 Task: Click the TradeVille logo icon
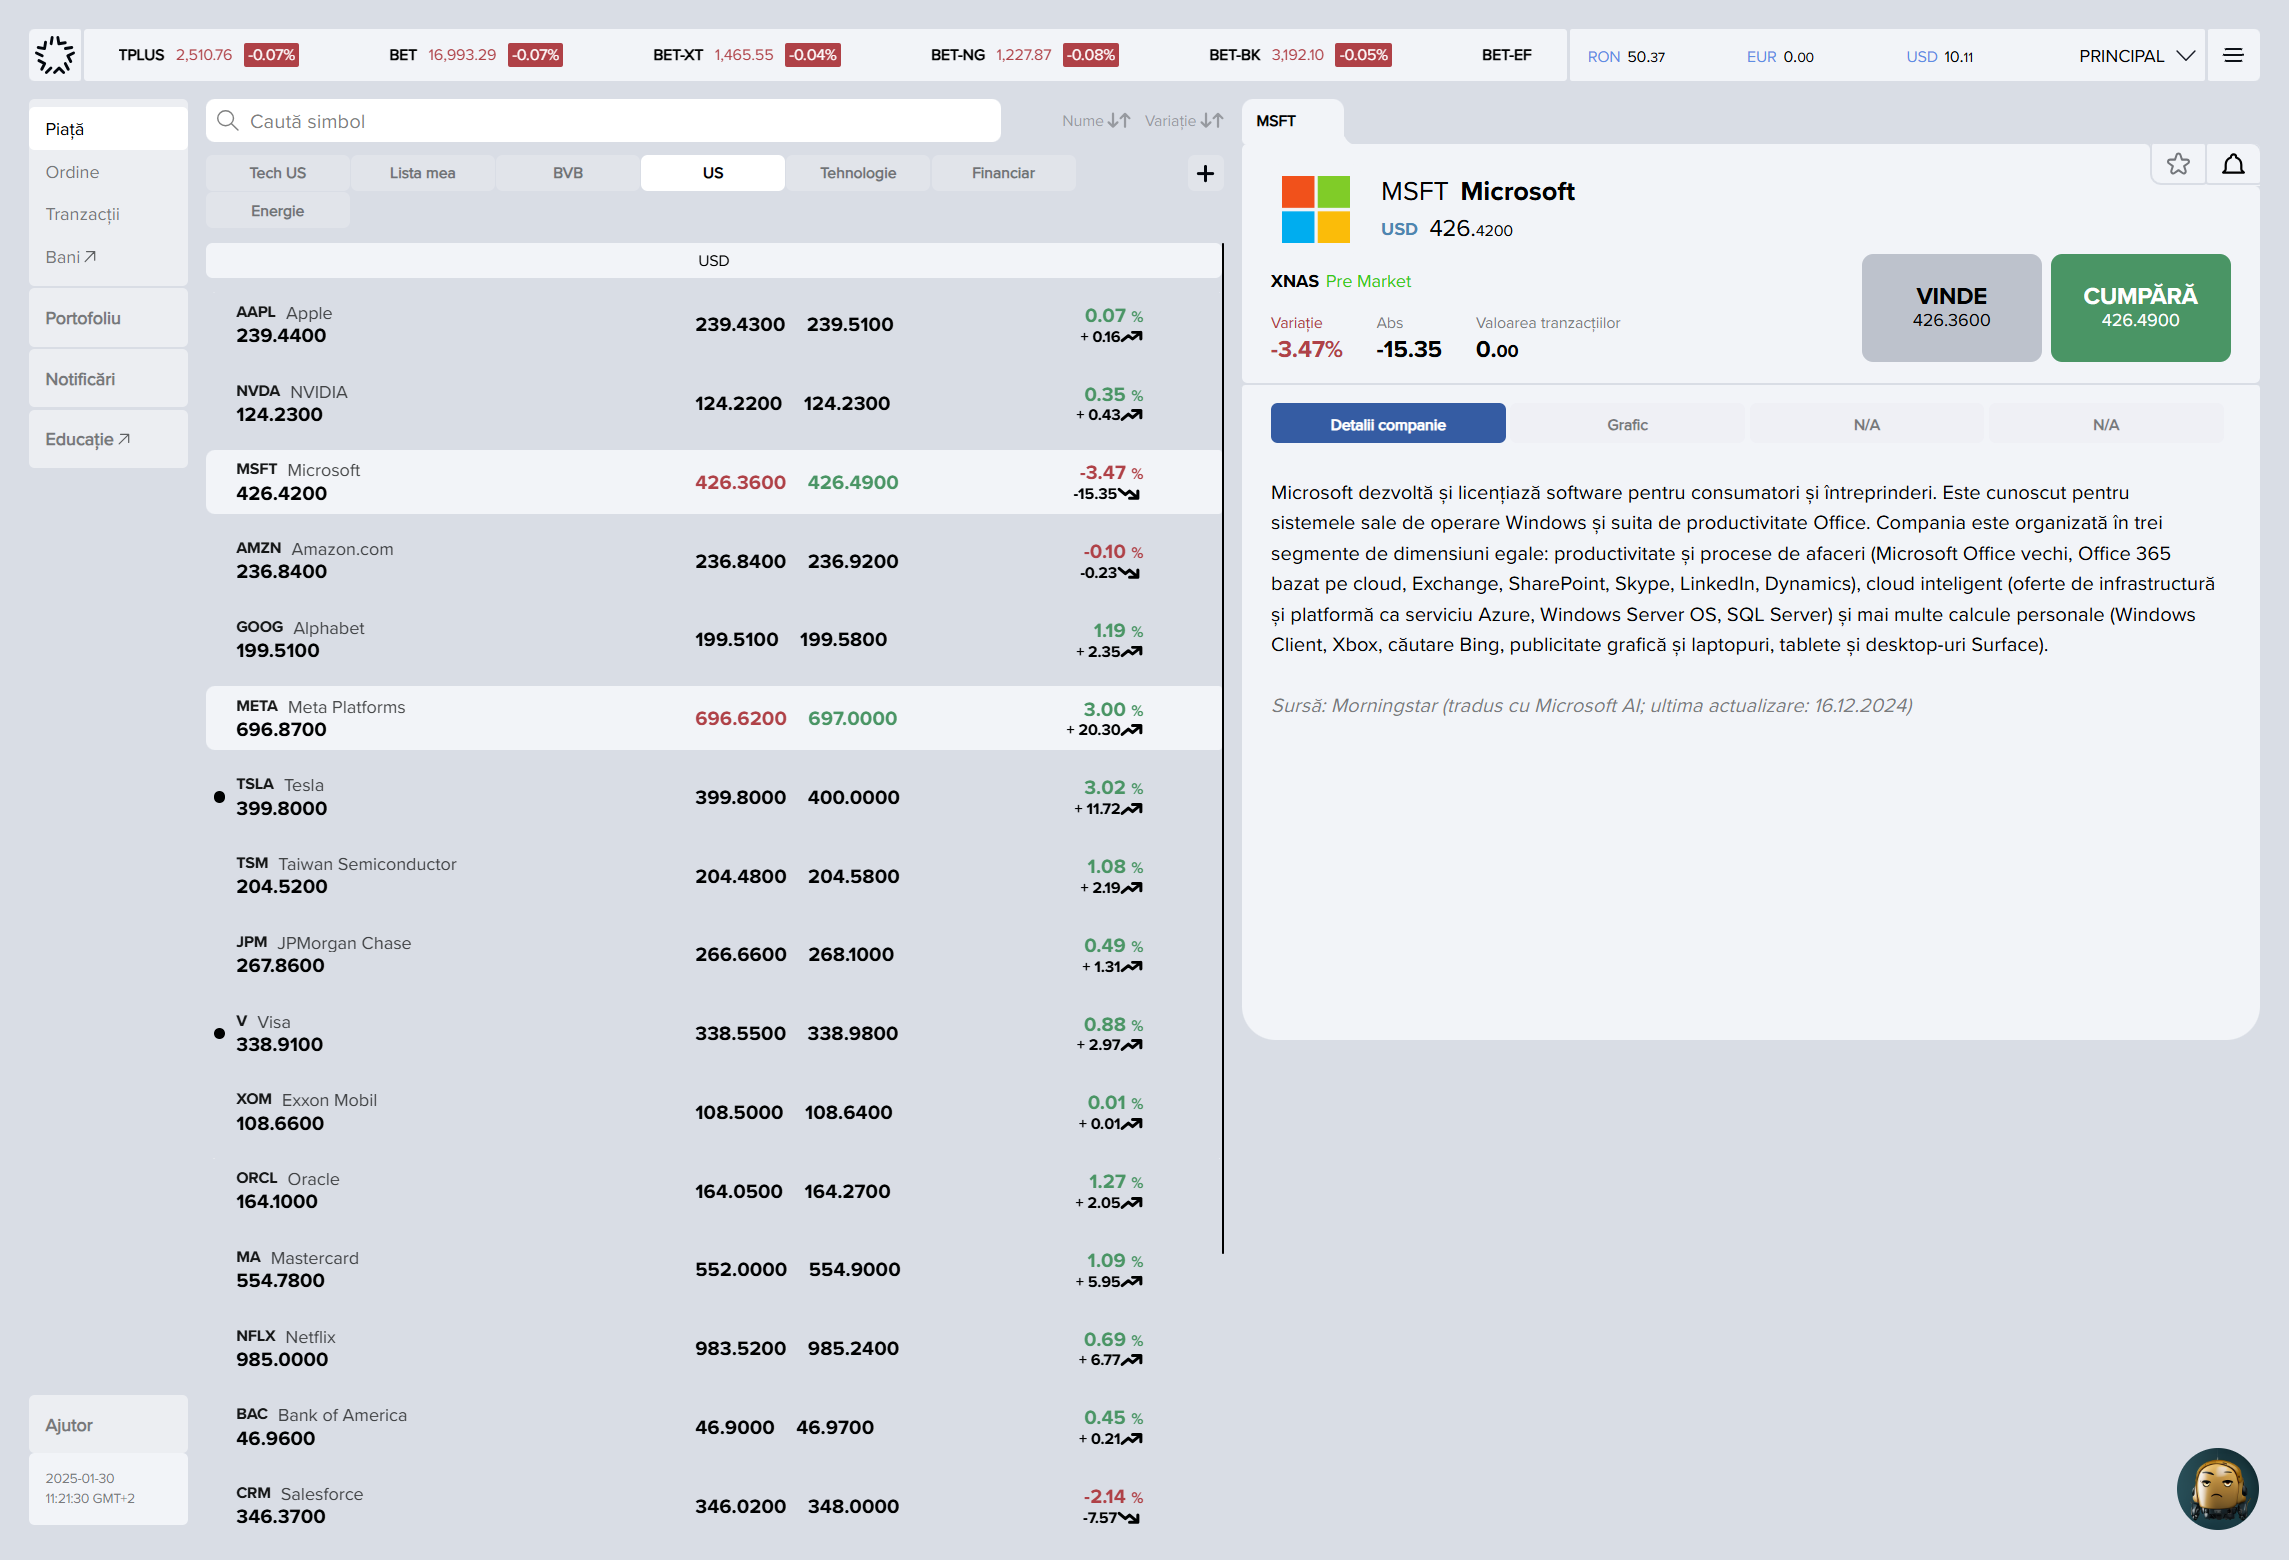[x=55, y=55]
